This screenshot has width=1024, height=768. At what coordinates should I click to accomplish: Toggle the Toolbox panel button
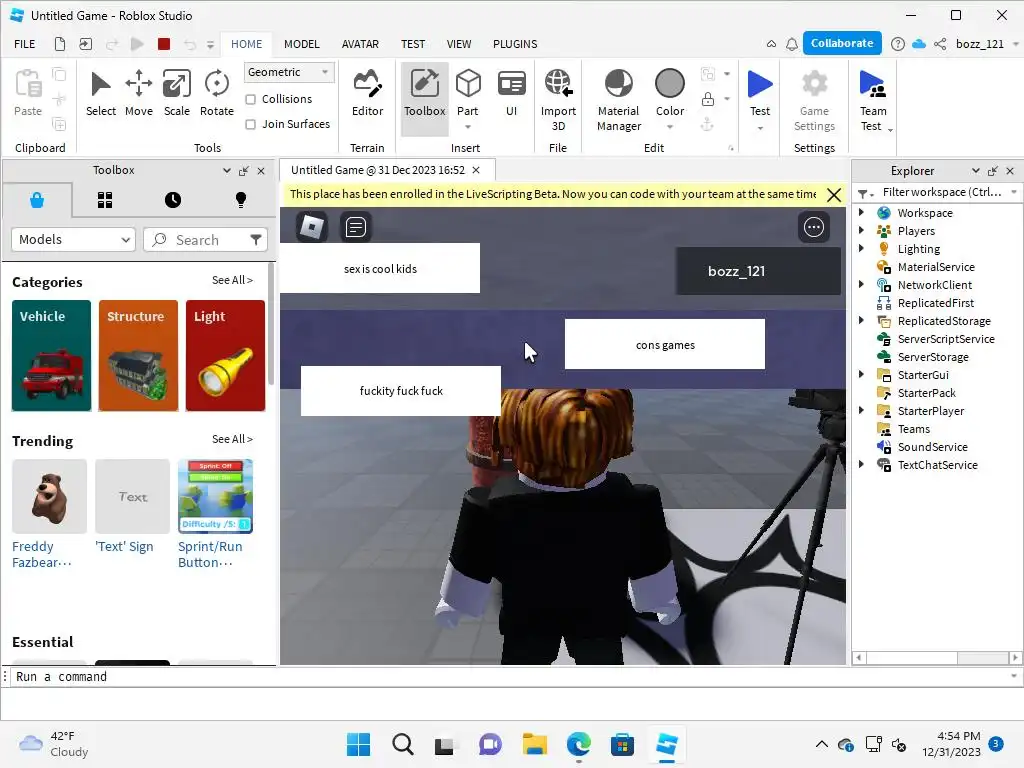click(424, 98)
